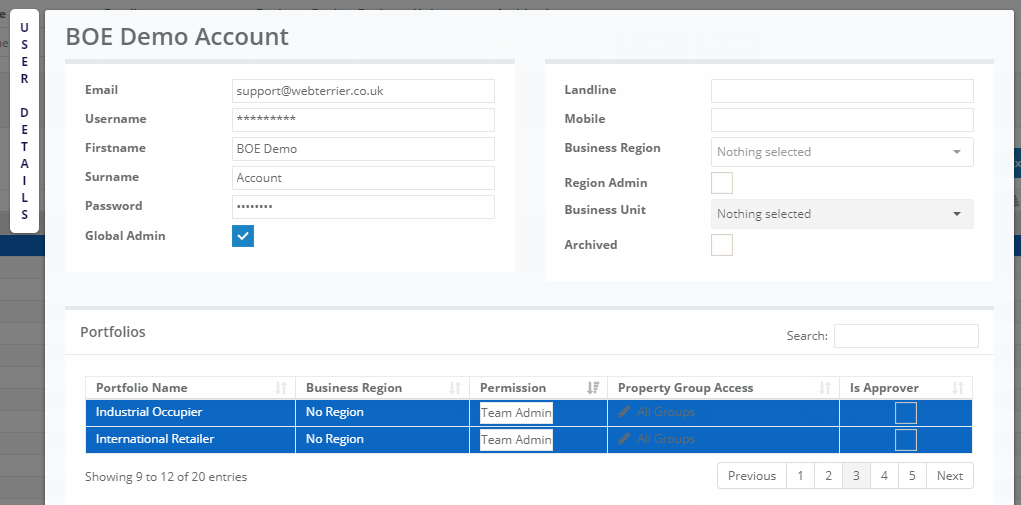This screenshot has height=505, width=1021.
Task: Click the Email input field
Action: [x=363, y=91]
